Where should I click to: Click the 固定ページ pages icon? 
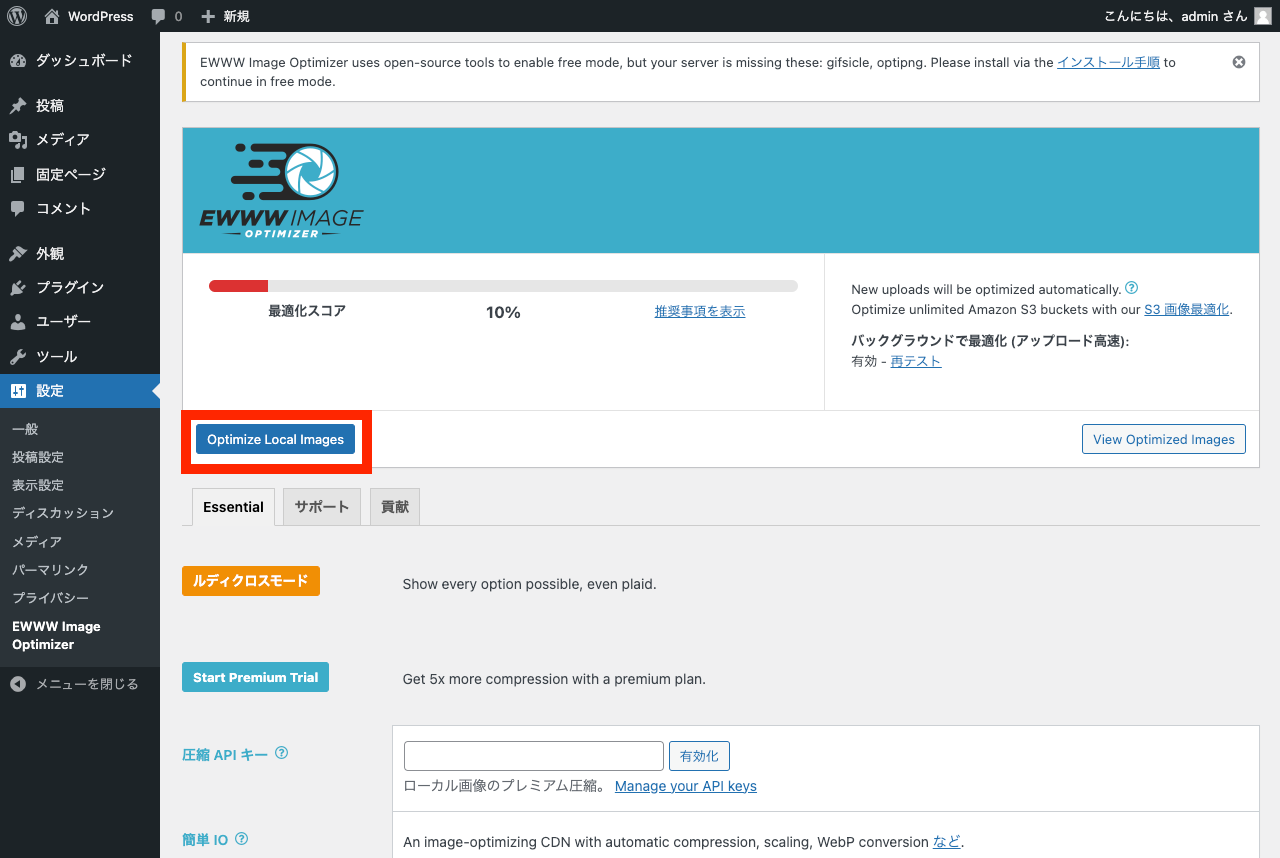point(18,174)
